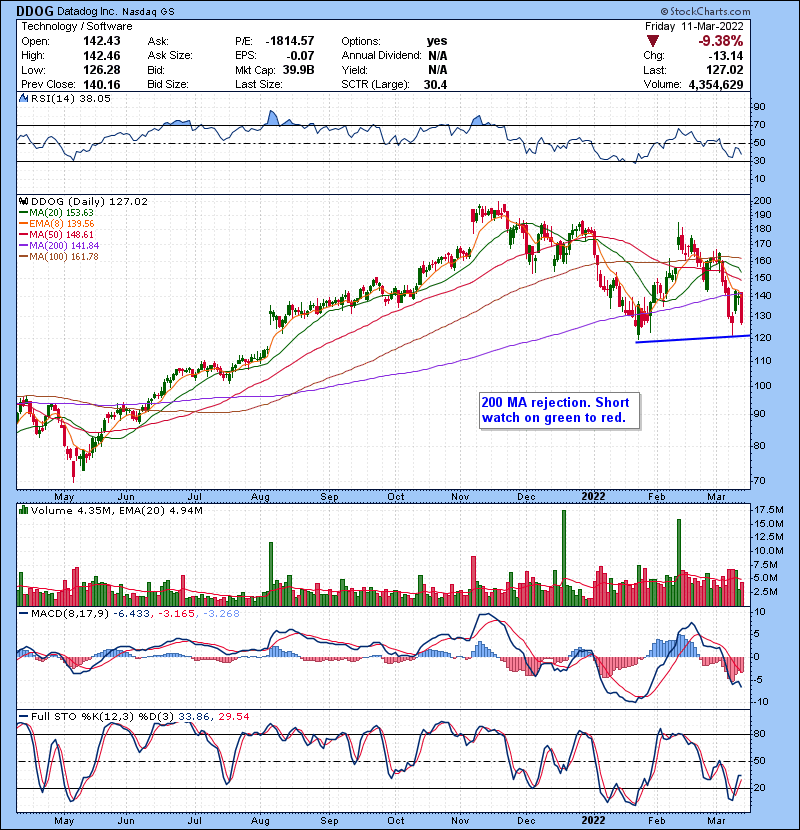Viewport: 800px width, 830px height.
Task: Click the MA(200) 141.84 legend entry
Action: tap(59, 246)
